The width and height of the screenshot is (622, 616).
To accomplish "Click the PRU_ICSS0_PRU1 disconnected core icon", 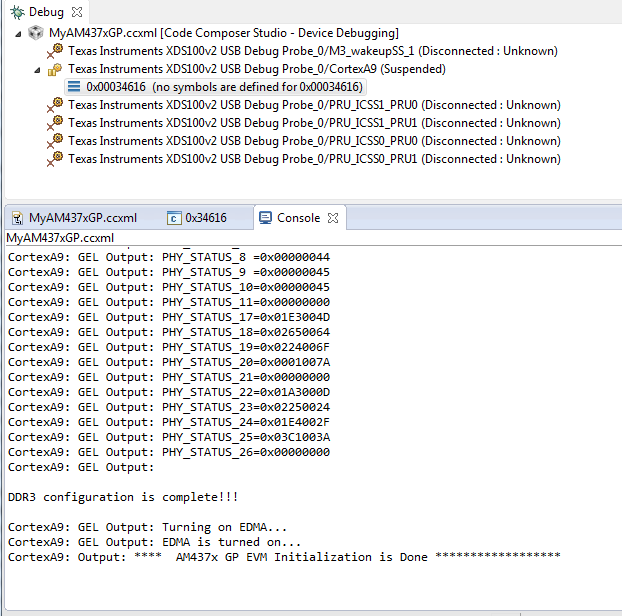I will point(56,159).
